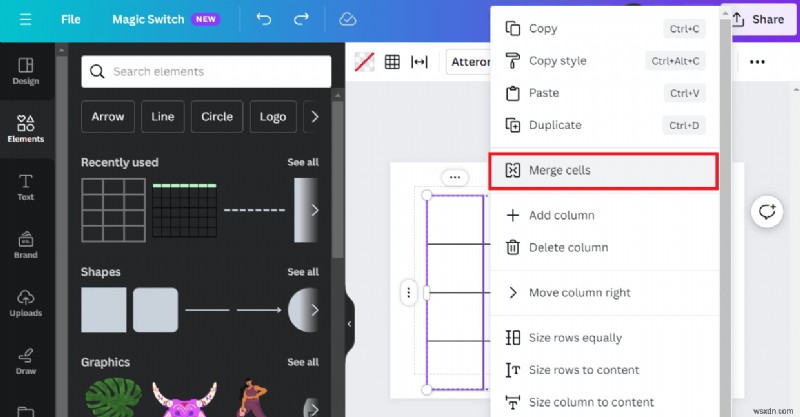Select the Line suggestion chip
The width and height of the screenshot is (800, 417).
pos(163,116)
